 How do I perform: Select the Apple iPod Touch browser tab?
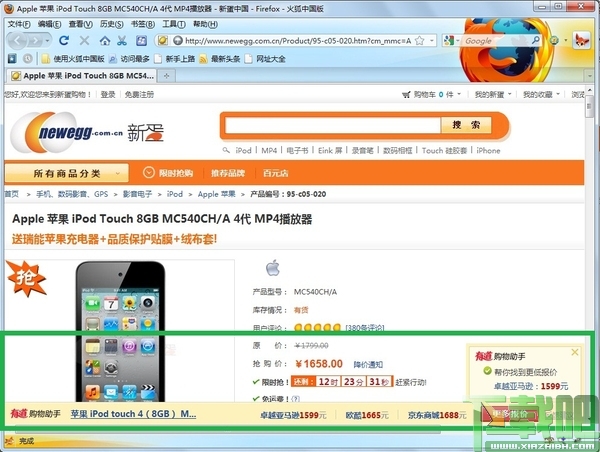click(83, 75)
